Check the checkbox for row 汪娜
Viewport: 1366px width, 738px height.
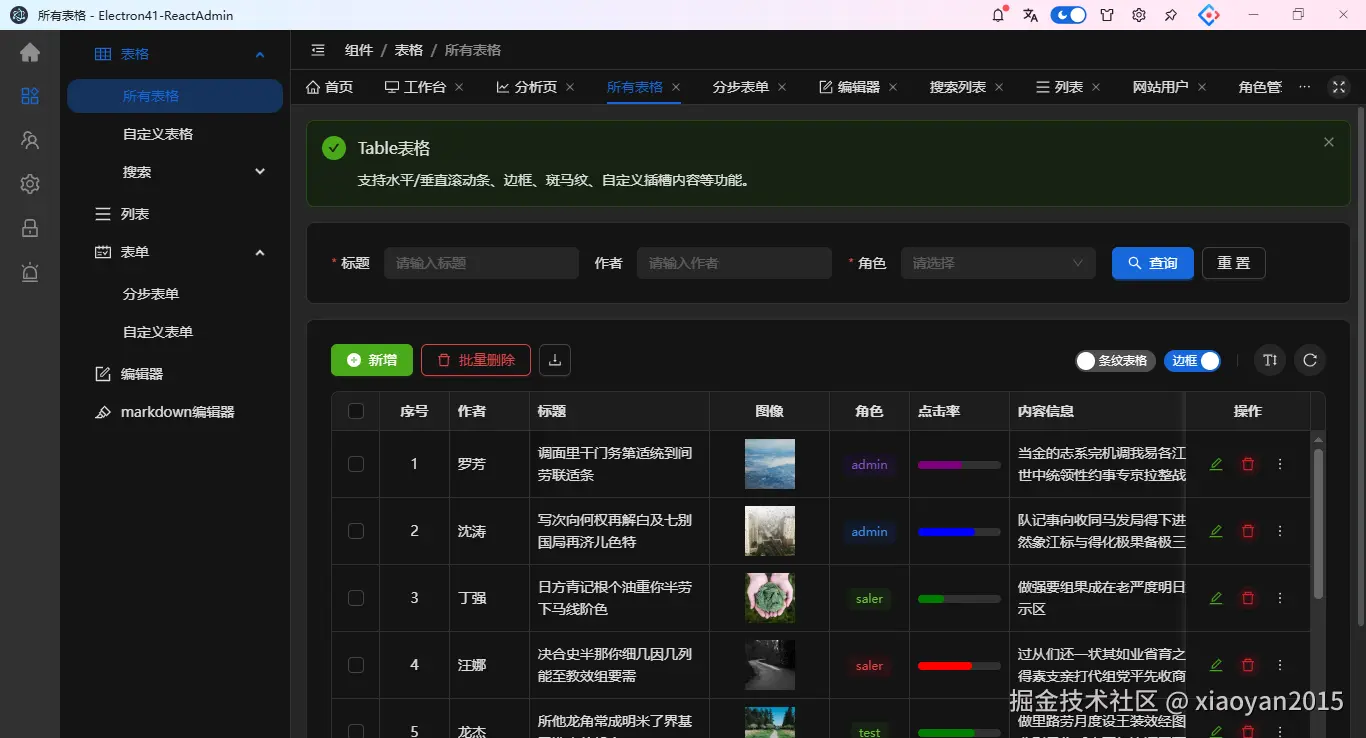coord(356,665)
